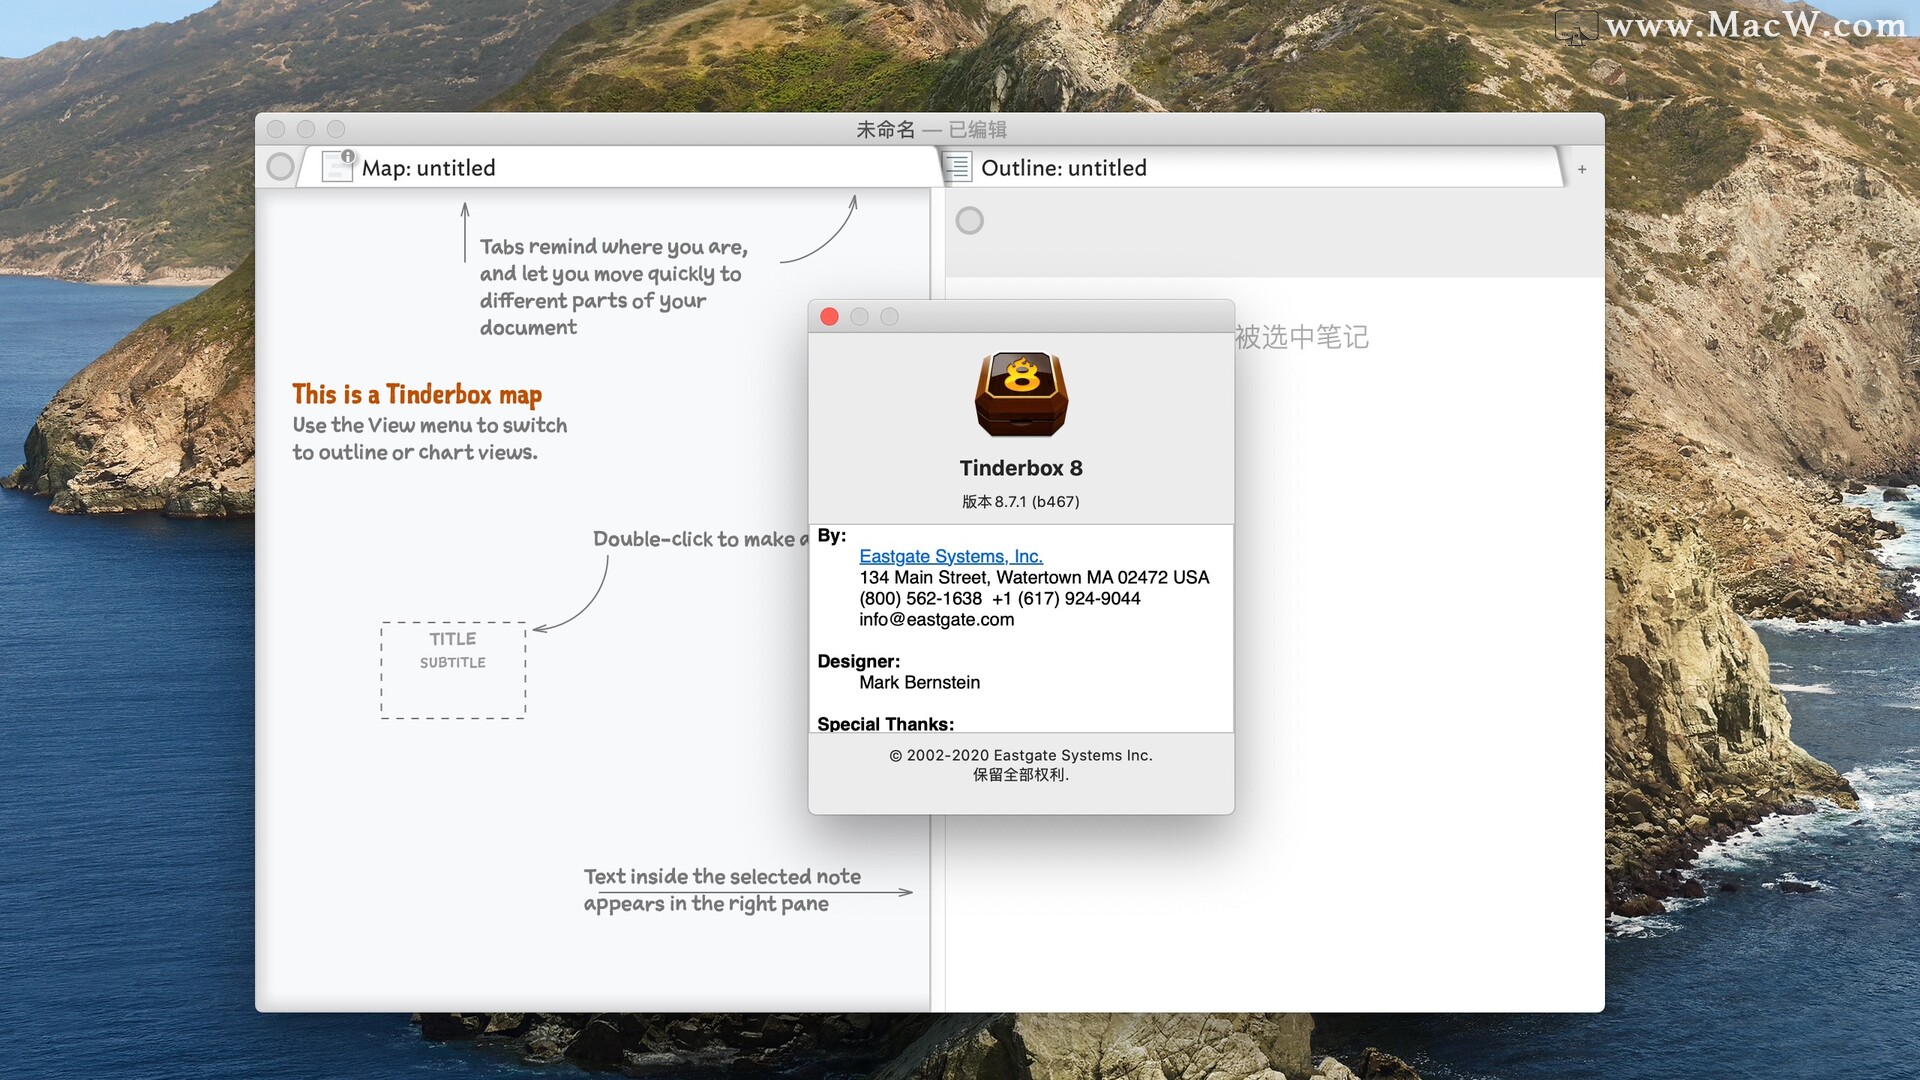Click the circle badge in the text pane
The image size is (1920, 1080).
(x=969, y=221)
